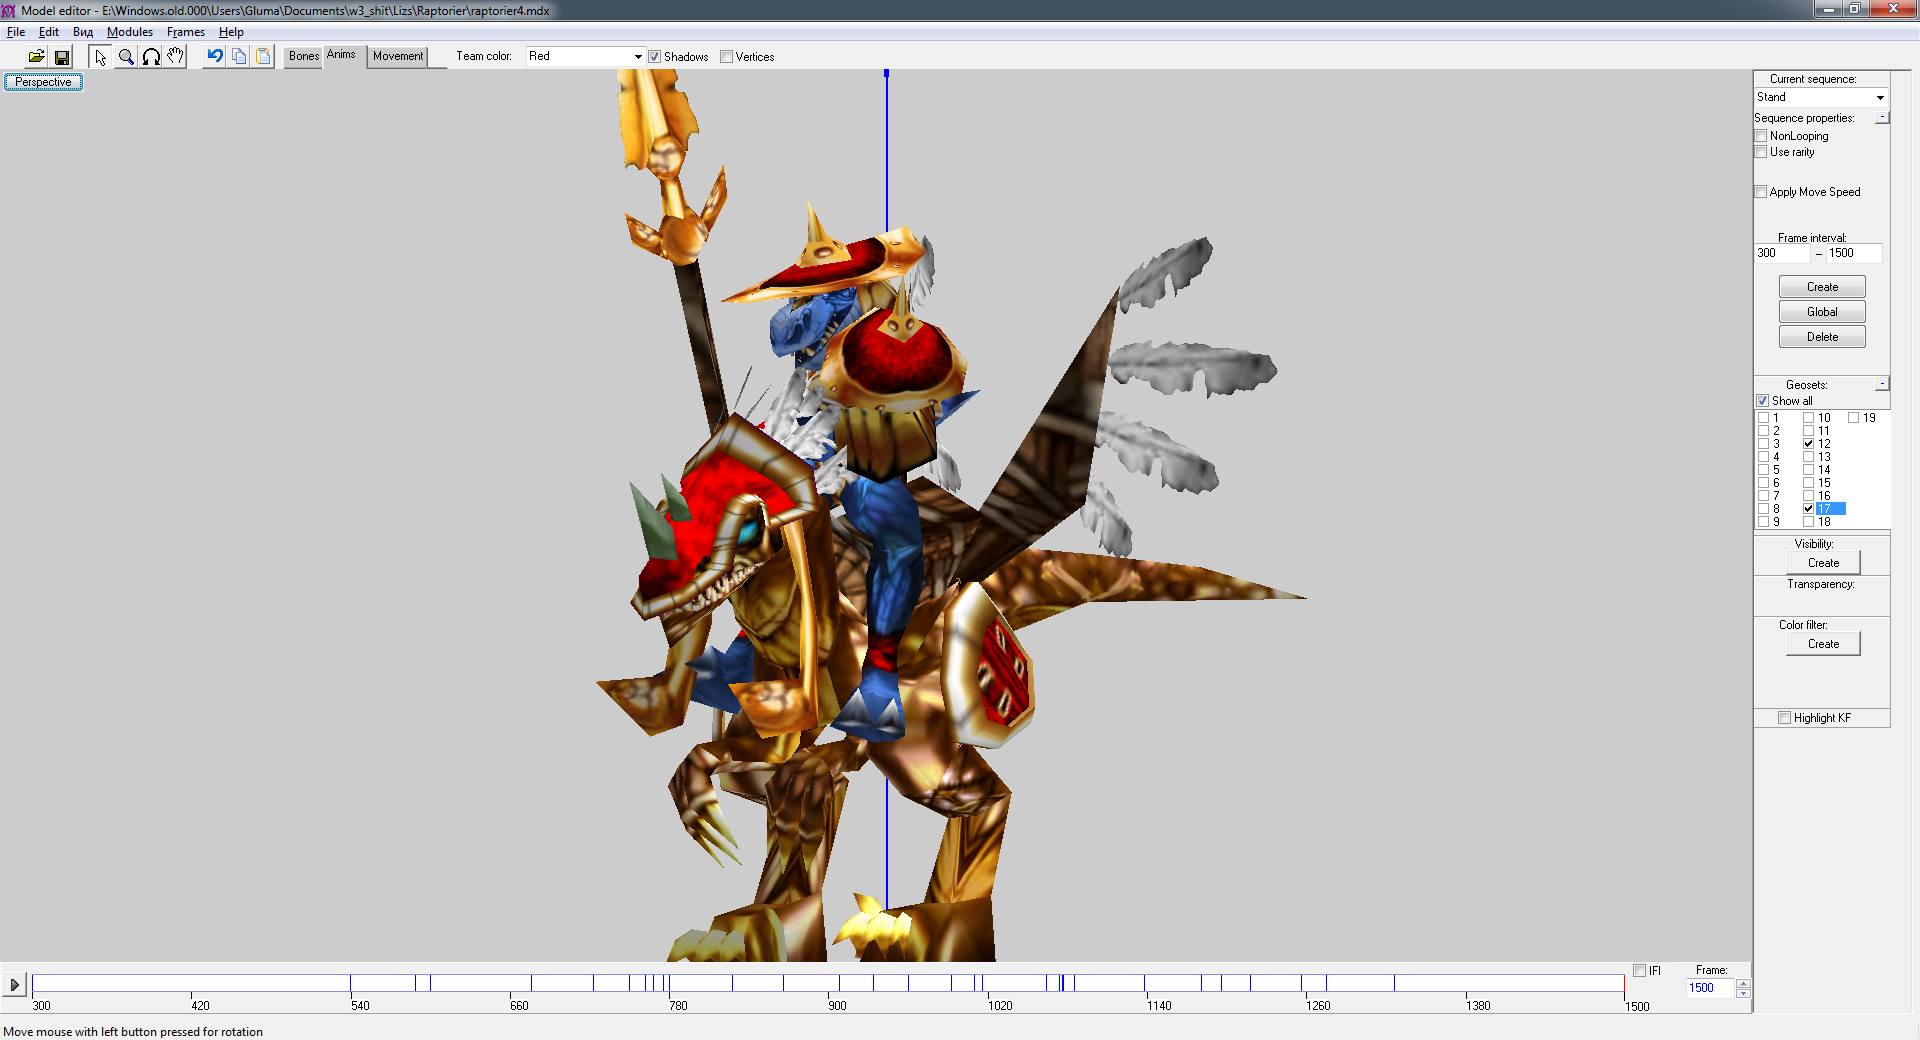Copy with the copy icon
Image resolution: width=1920 pixels, height=1040 pixels.
tap(239, 56)
